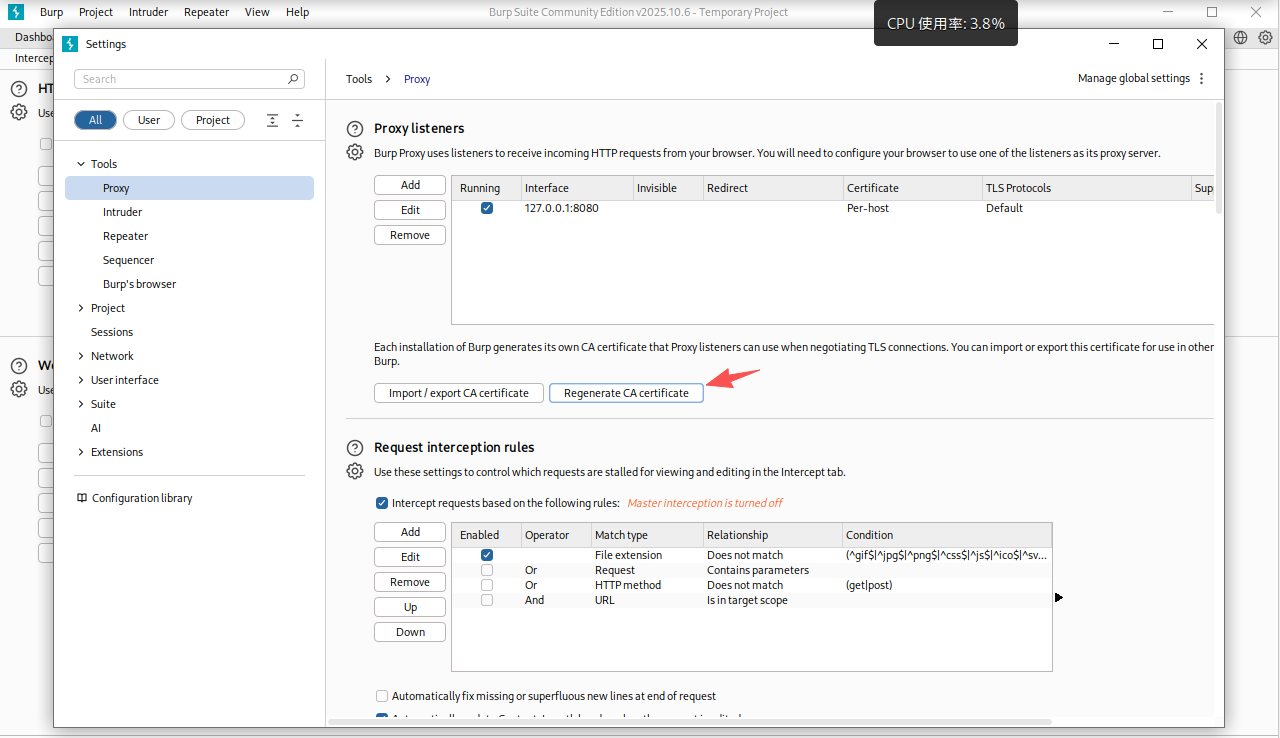The height and width of the screenshot is (738, 1280).
Task: Open the Help menu
Action: [x=297, y=12]
